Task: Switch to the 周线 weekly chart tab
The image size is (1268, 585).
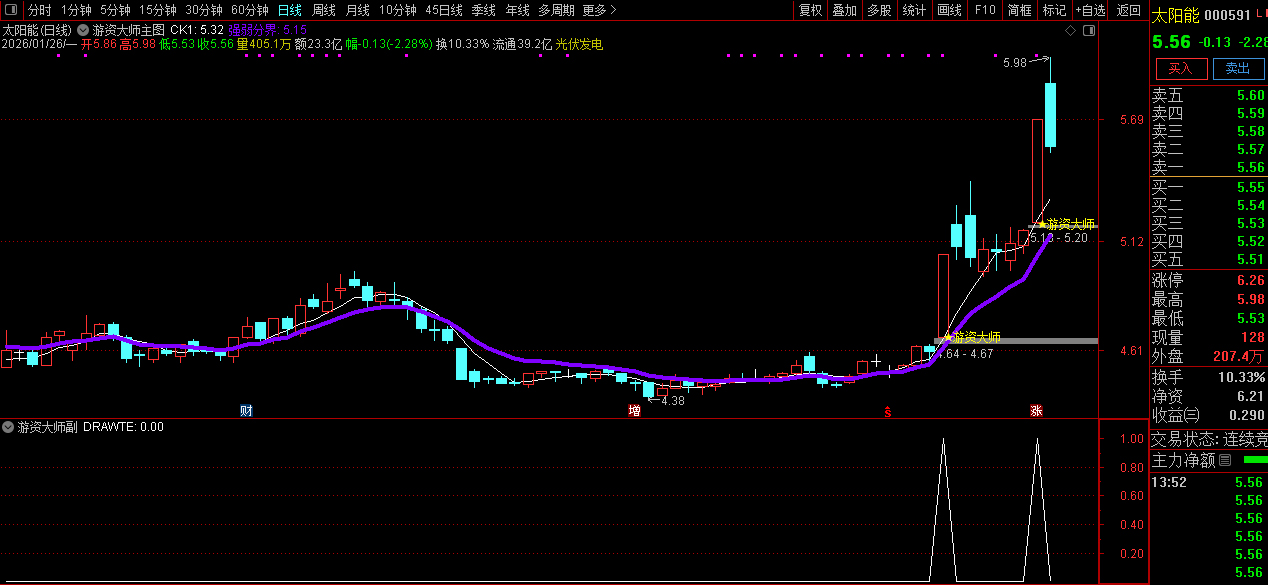Action: 324,10
